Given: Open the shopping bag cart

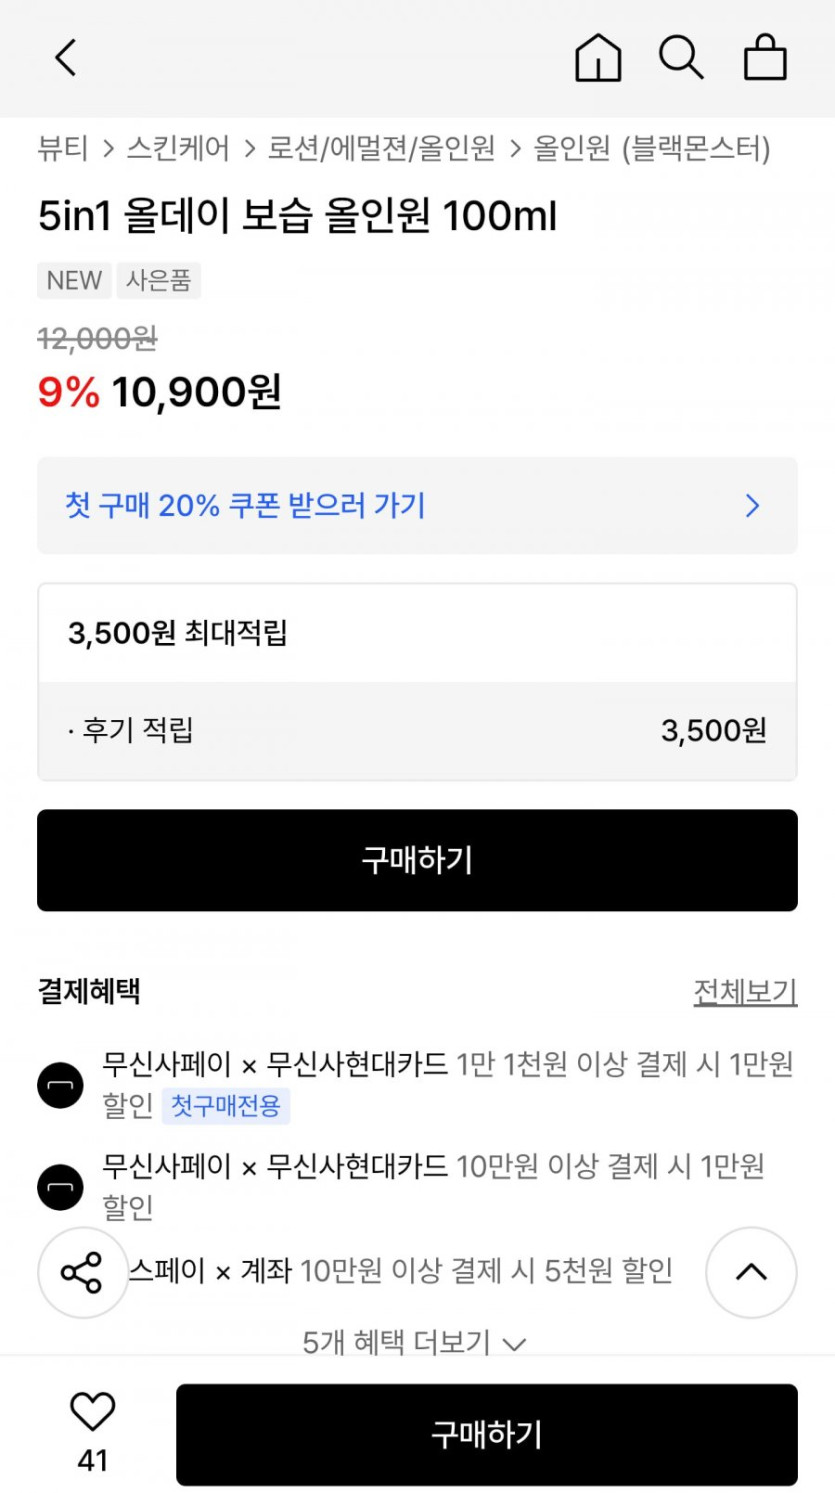Looking at the screenshot, I should (765, 58).
